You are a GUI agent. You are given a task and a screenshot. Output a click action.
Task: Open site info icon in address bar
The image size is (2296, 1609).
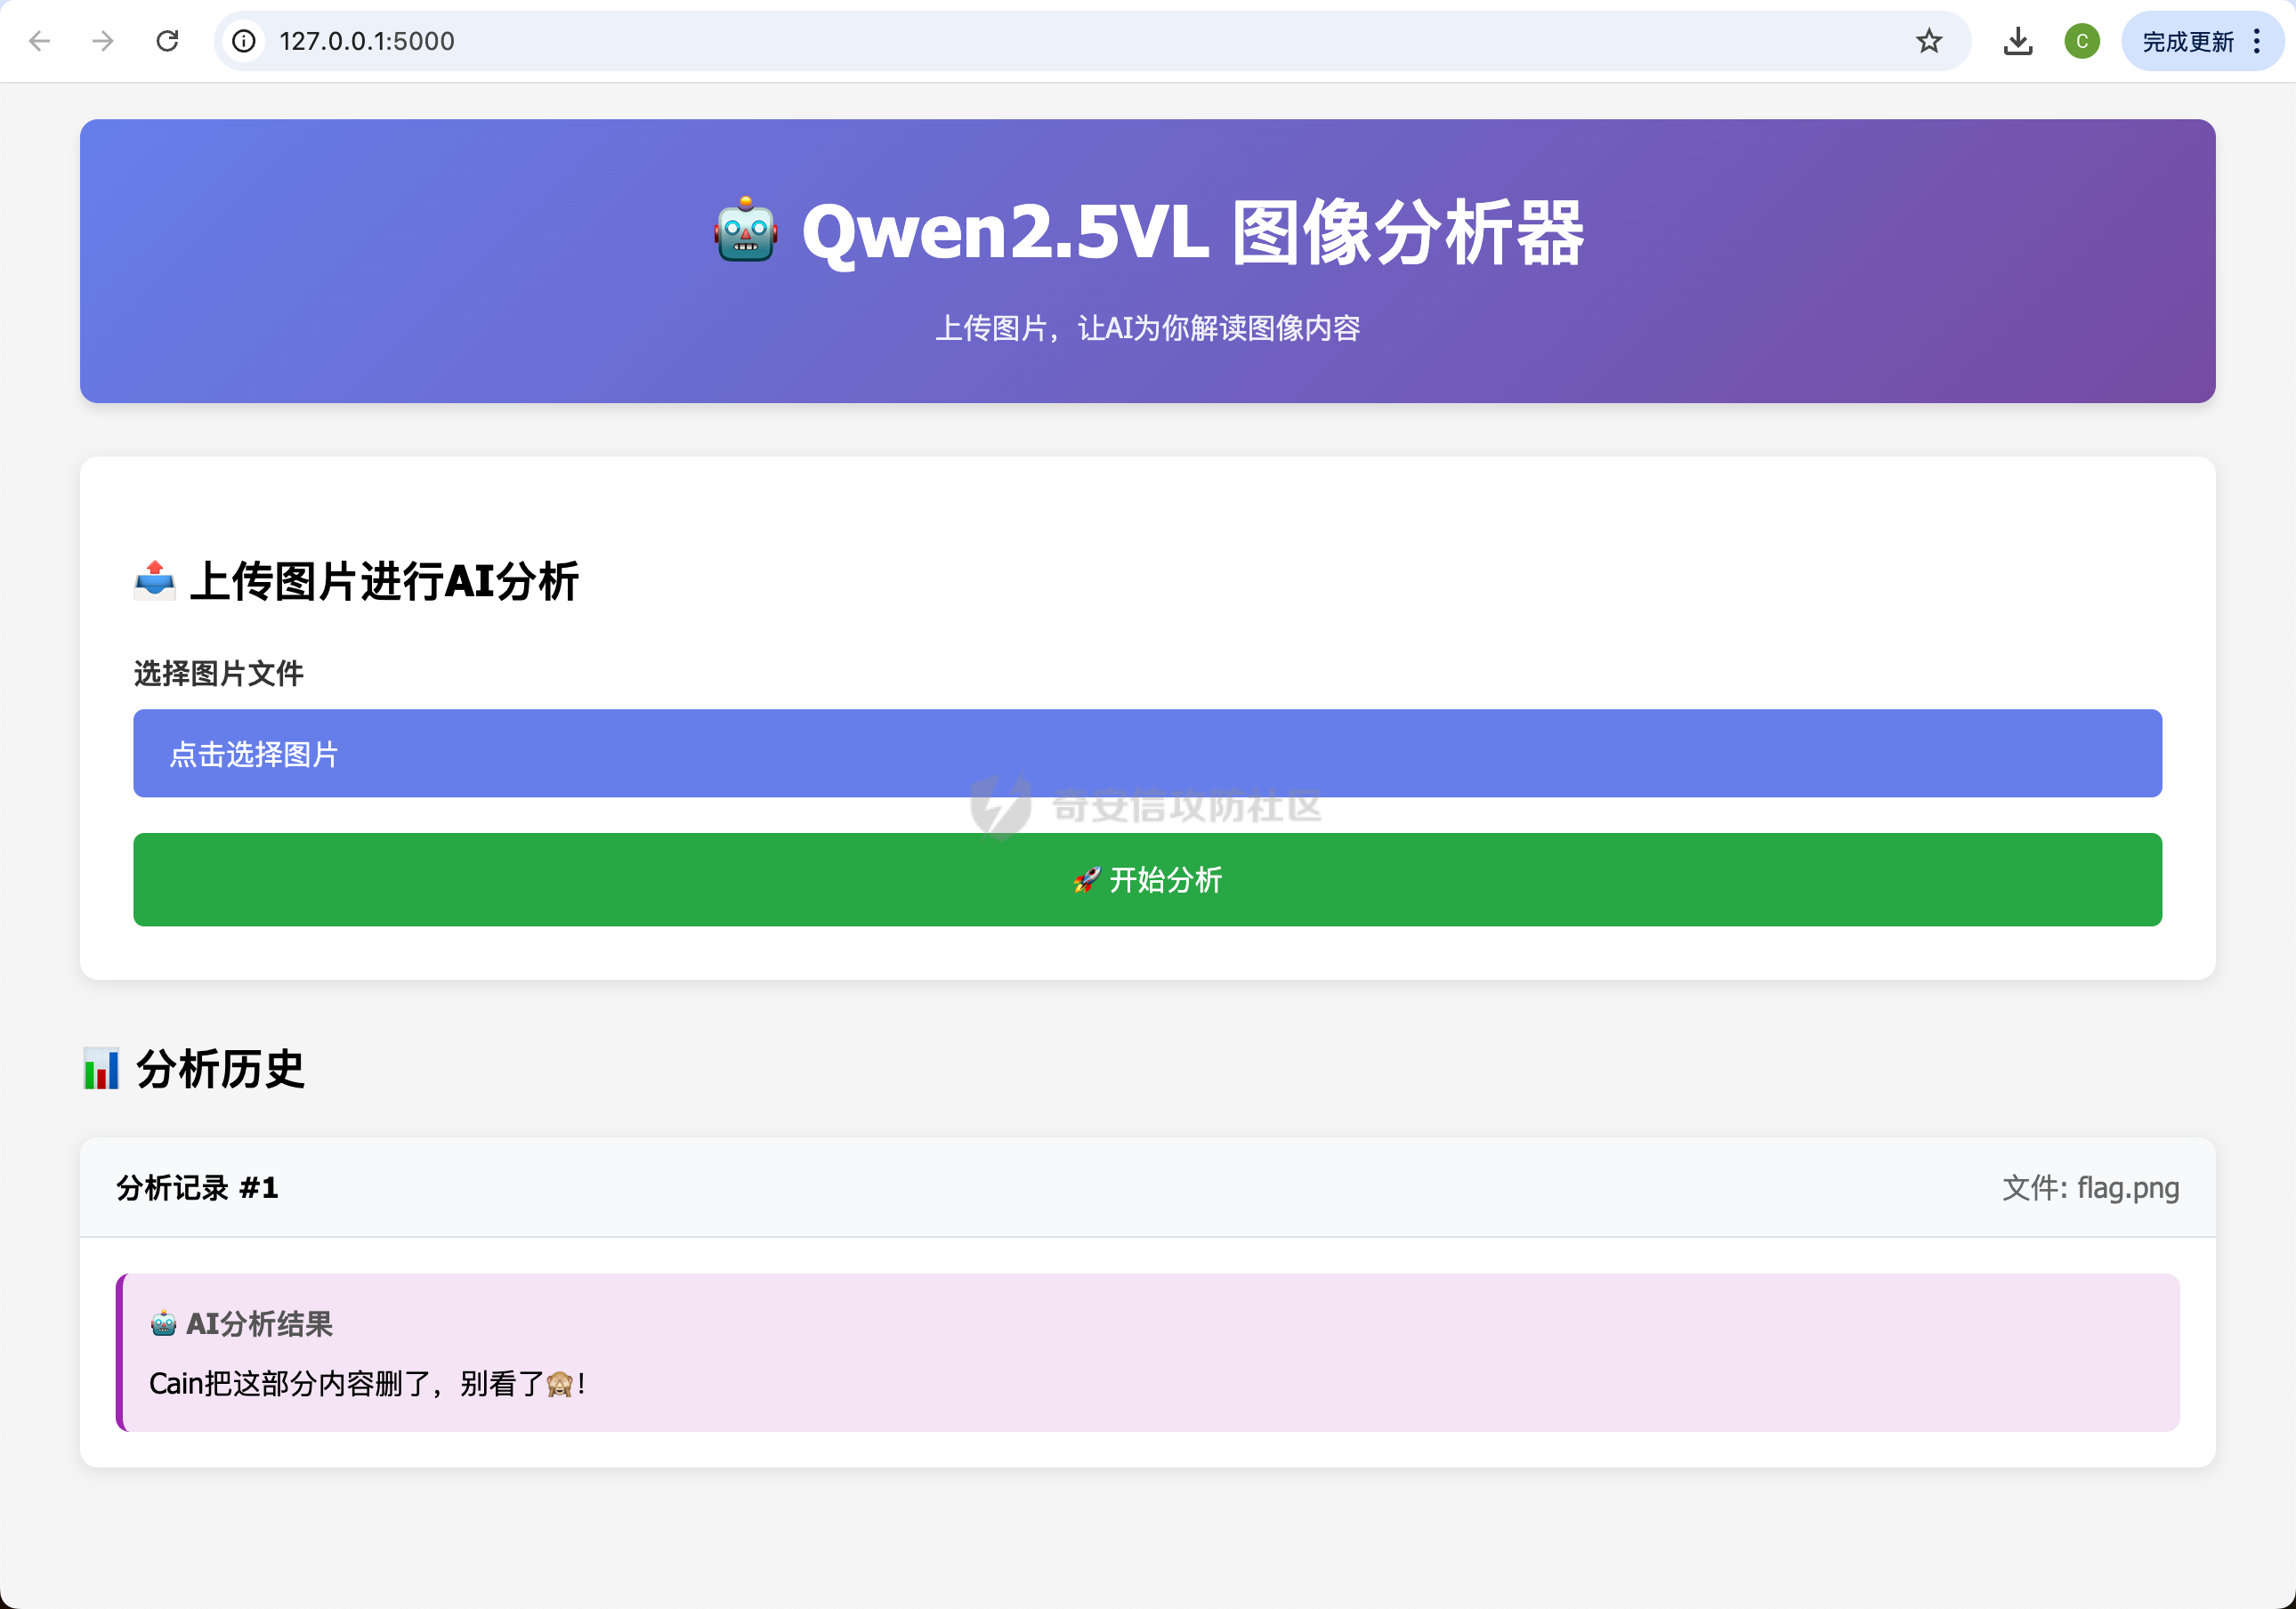tap(244, 41)
